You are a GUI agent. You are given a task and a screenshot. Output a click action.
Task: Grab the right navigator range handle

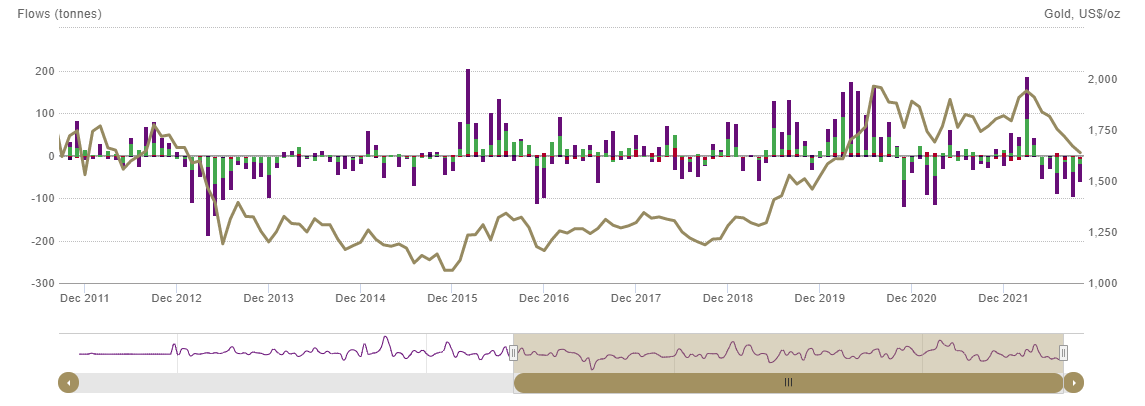(x=1063, y=352)
